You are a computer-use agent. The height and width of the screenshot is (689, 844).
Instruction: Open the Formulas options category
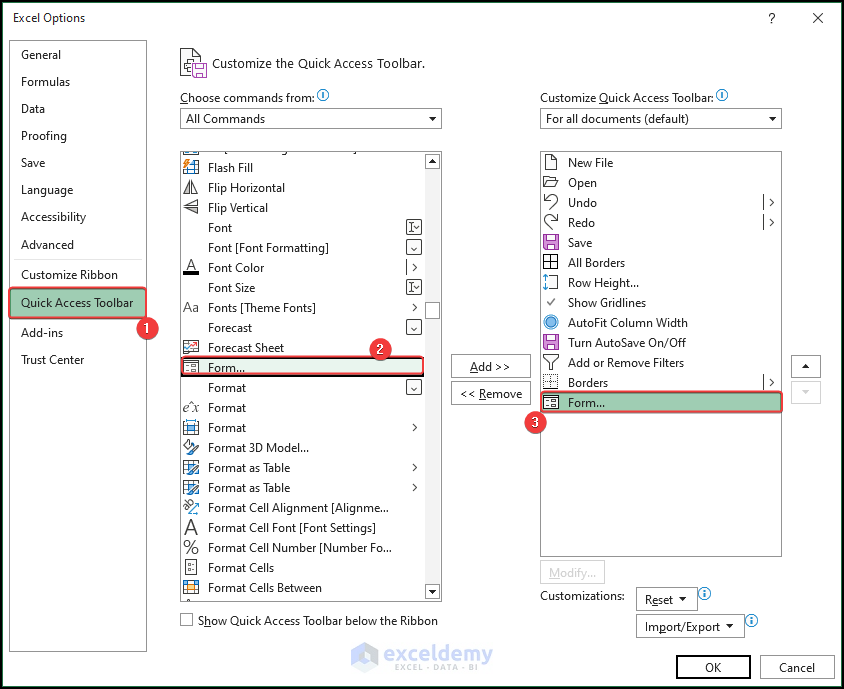click(45, 82)
